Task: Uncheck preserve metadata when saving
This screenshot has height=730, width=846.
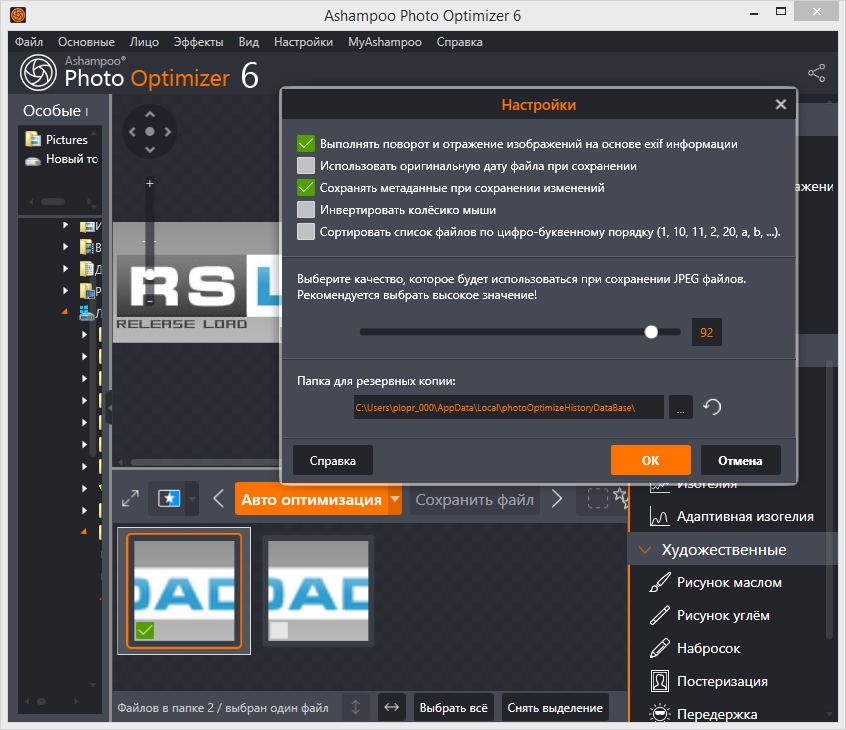Action: click(306, 188)
